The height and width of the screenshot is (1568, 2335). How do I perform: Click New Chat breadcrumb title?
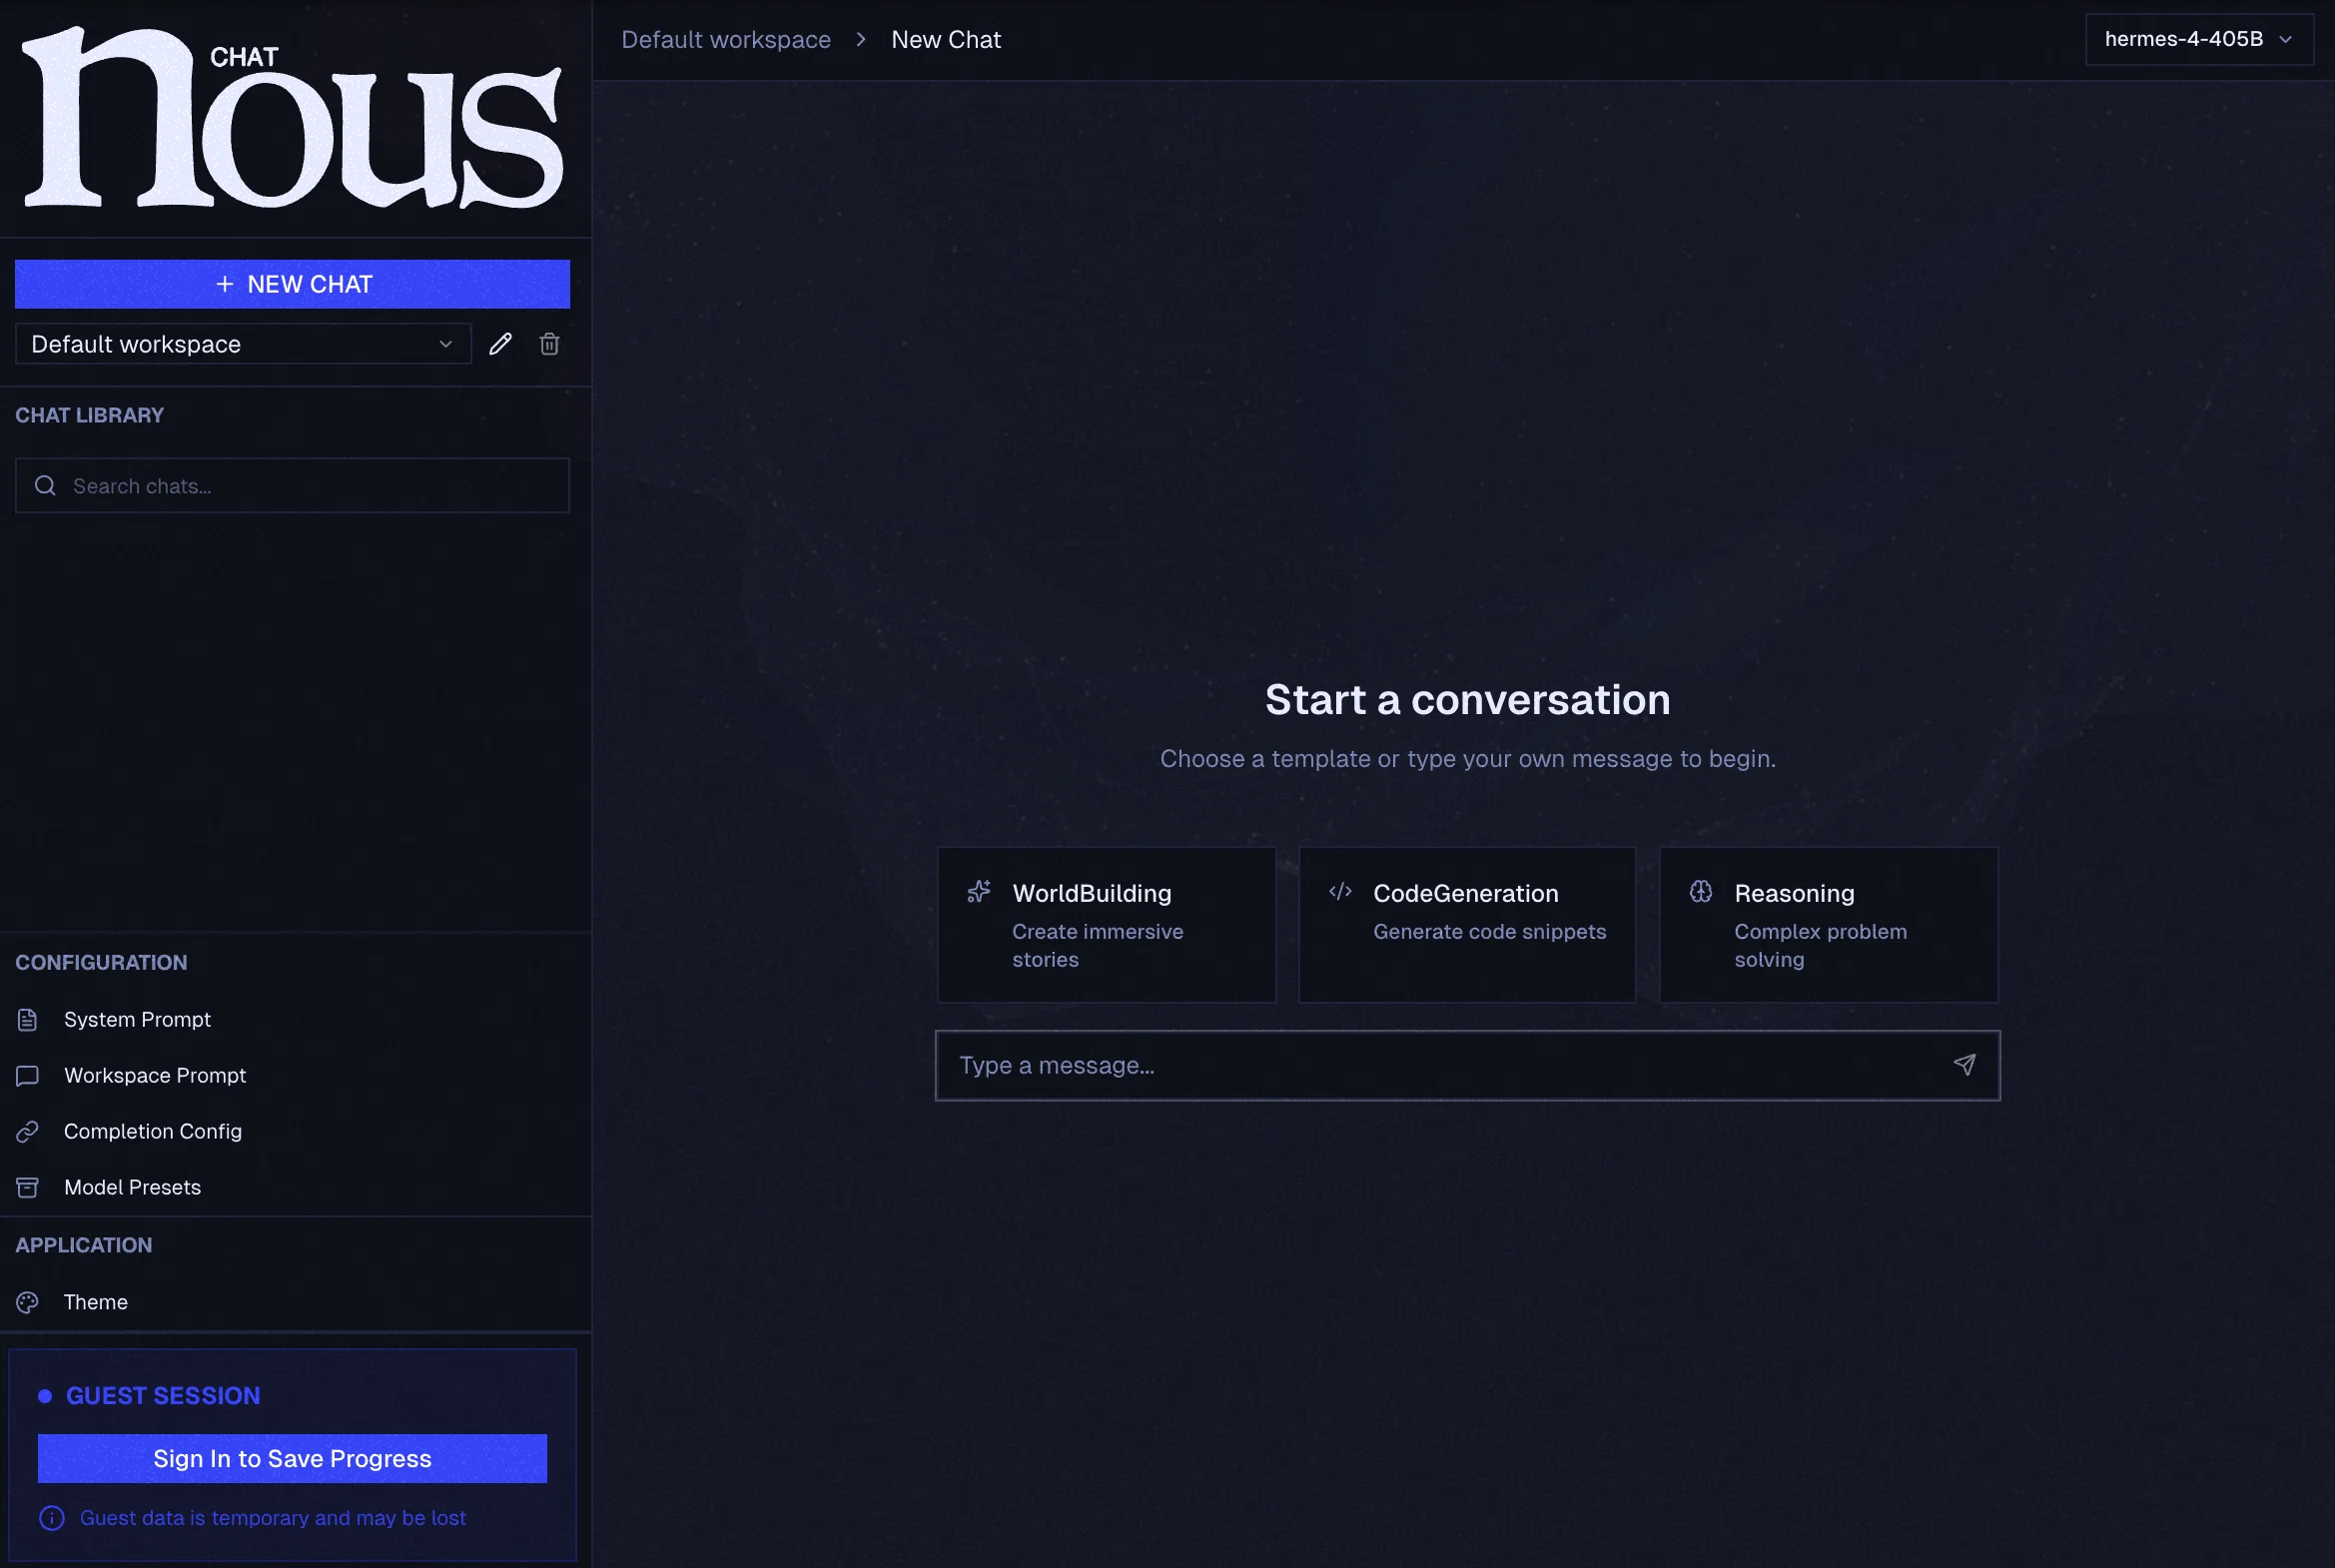tap(946, 40)
